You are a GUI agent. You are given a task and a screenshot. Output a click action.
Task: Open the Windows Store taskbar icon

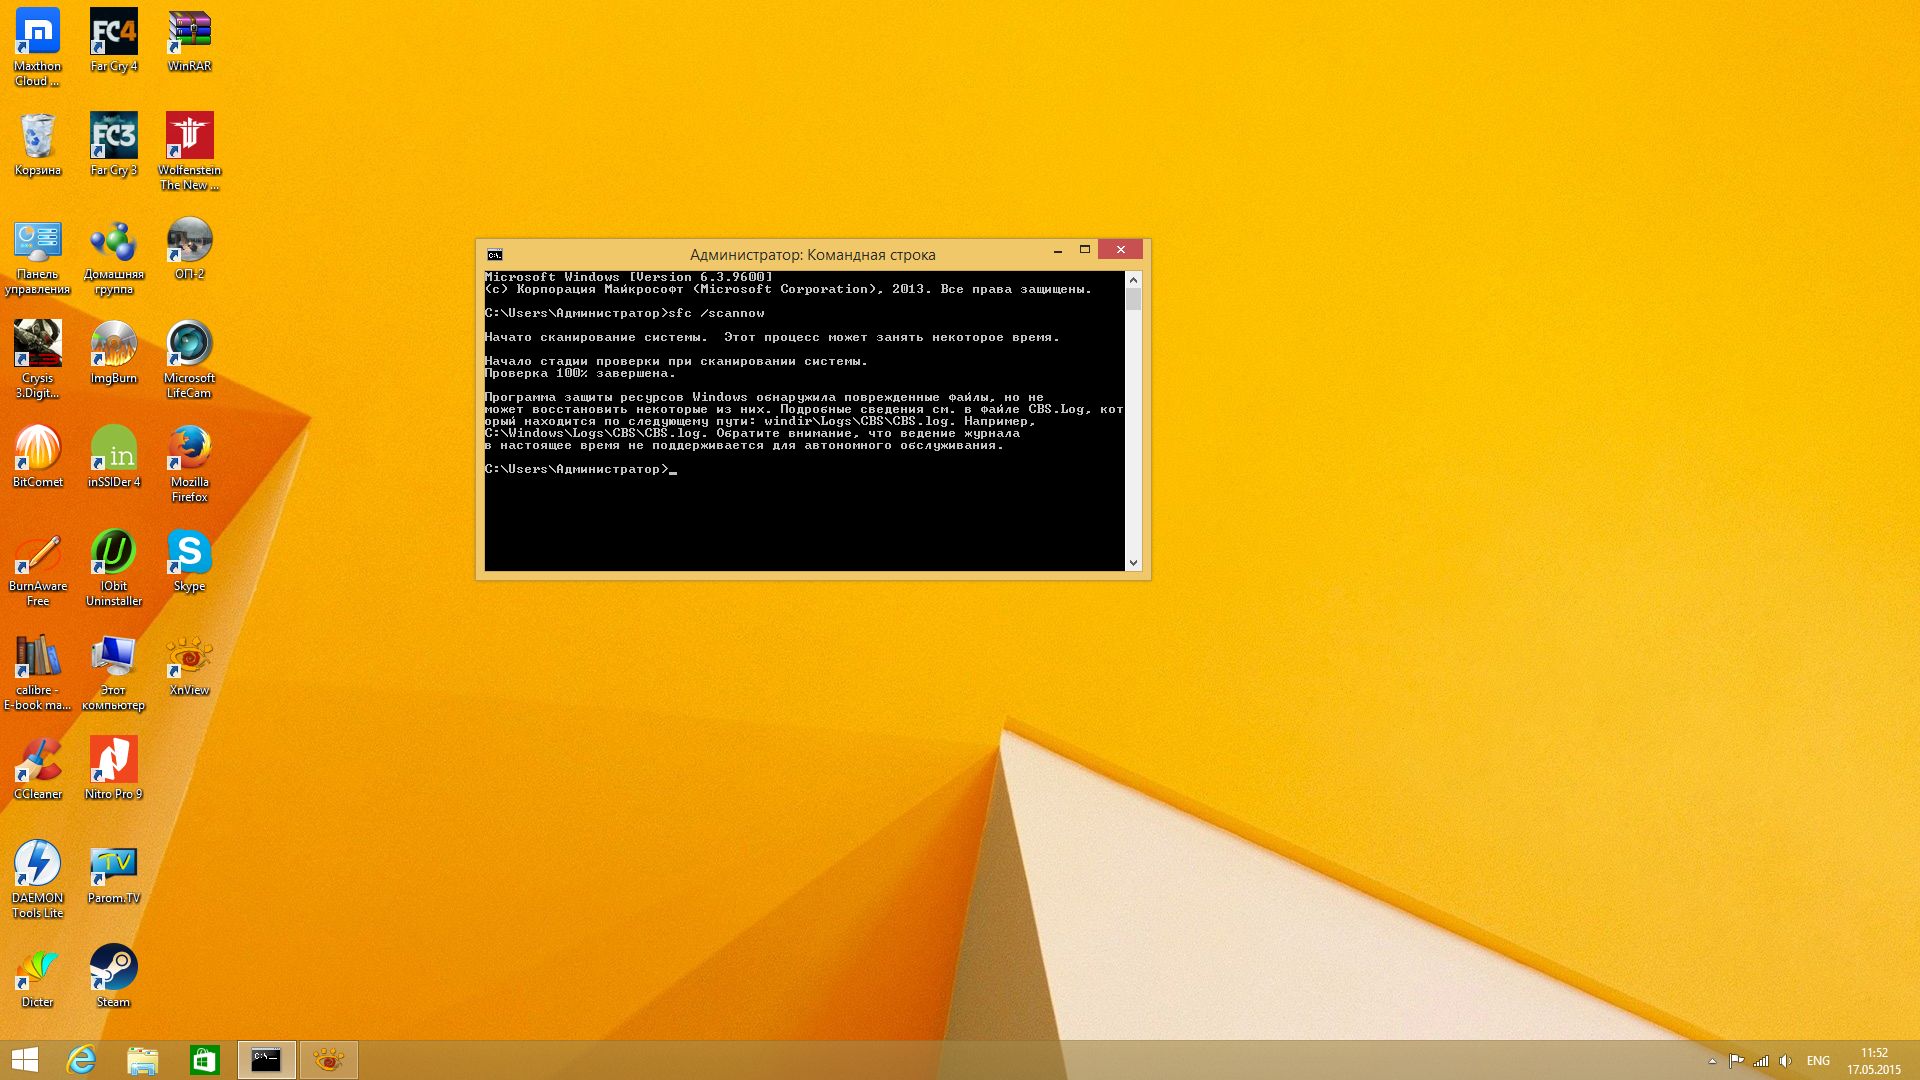pos(205,1060)
